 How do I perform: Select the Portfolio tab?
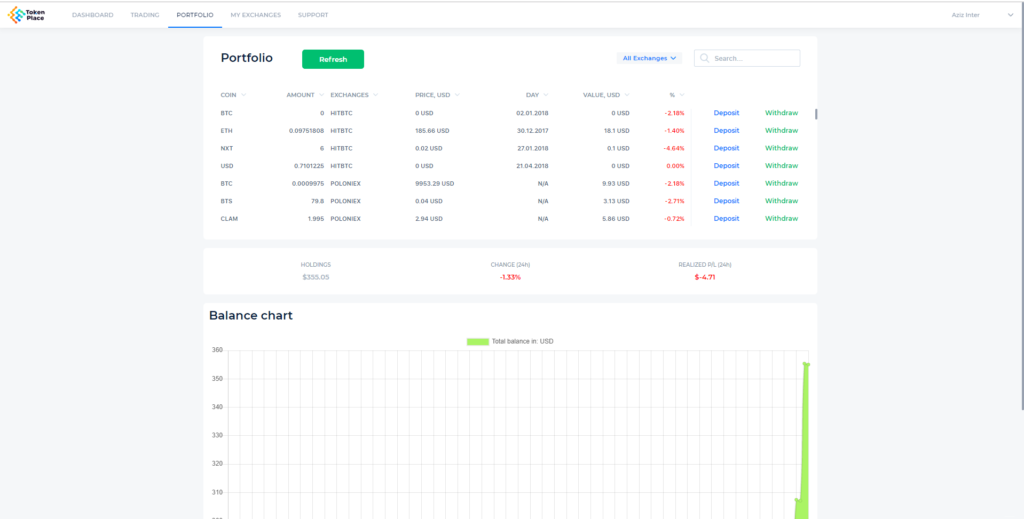[195, 15]
